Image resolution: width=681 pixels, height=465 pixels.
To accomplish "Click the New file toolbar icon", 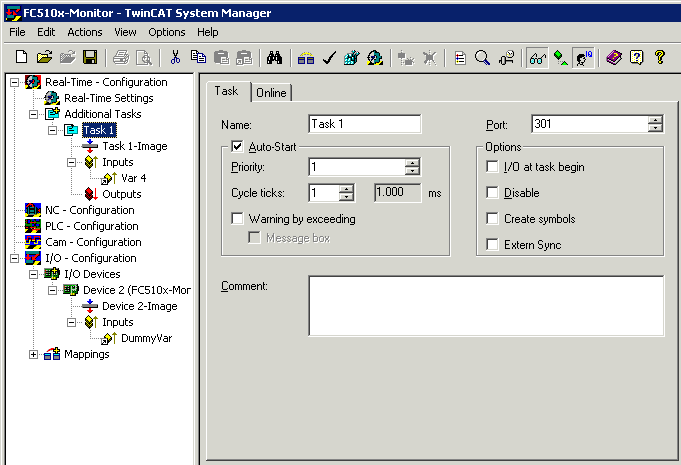I will tap(21, 57).
